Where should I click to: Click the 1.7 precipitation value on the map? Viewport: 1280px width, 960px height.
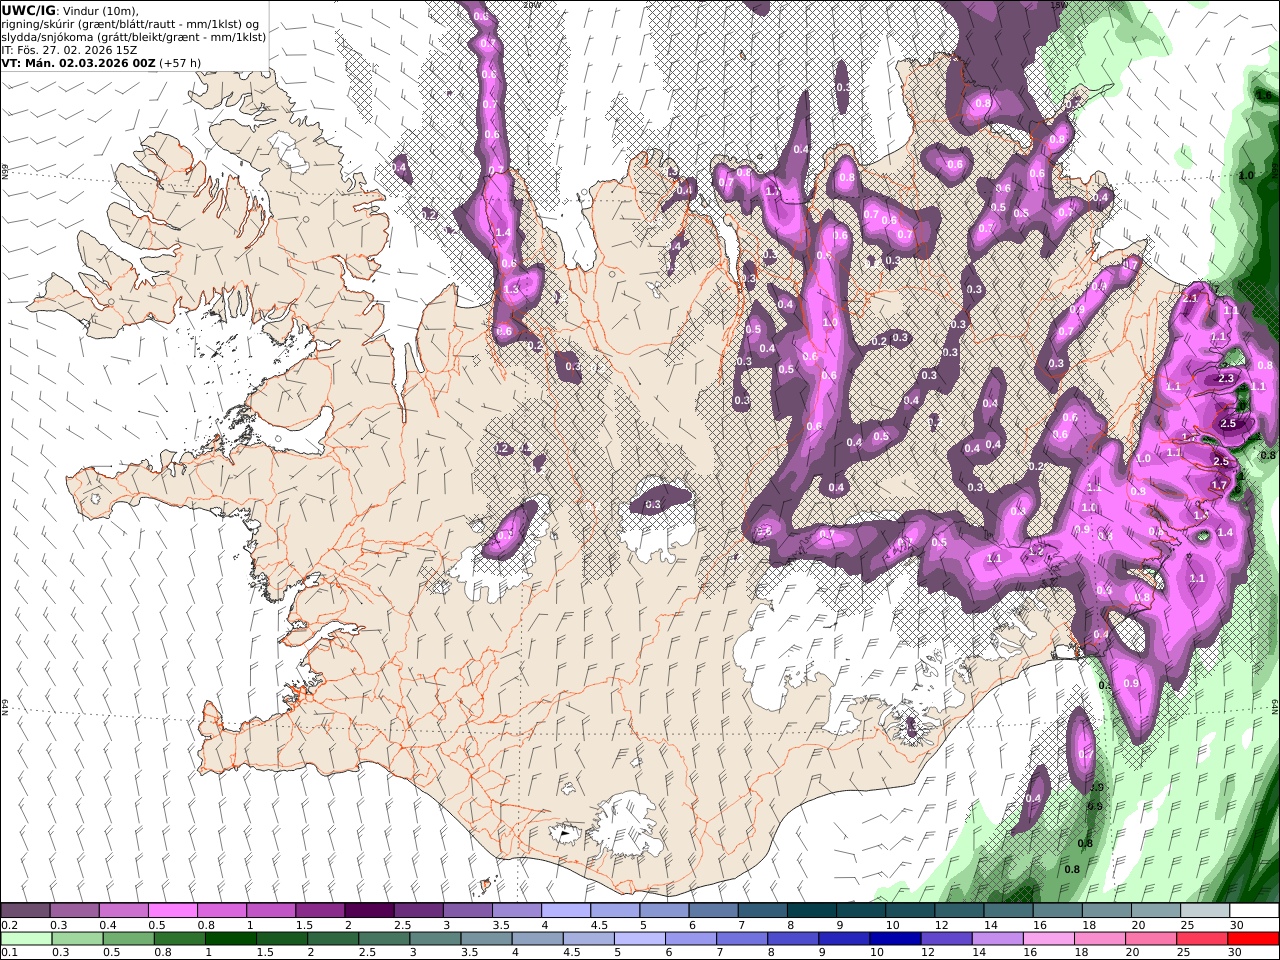(x=1219, y=485)
